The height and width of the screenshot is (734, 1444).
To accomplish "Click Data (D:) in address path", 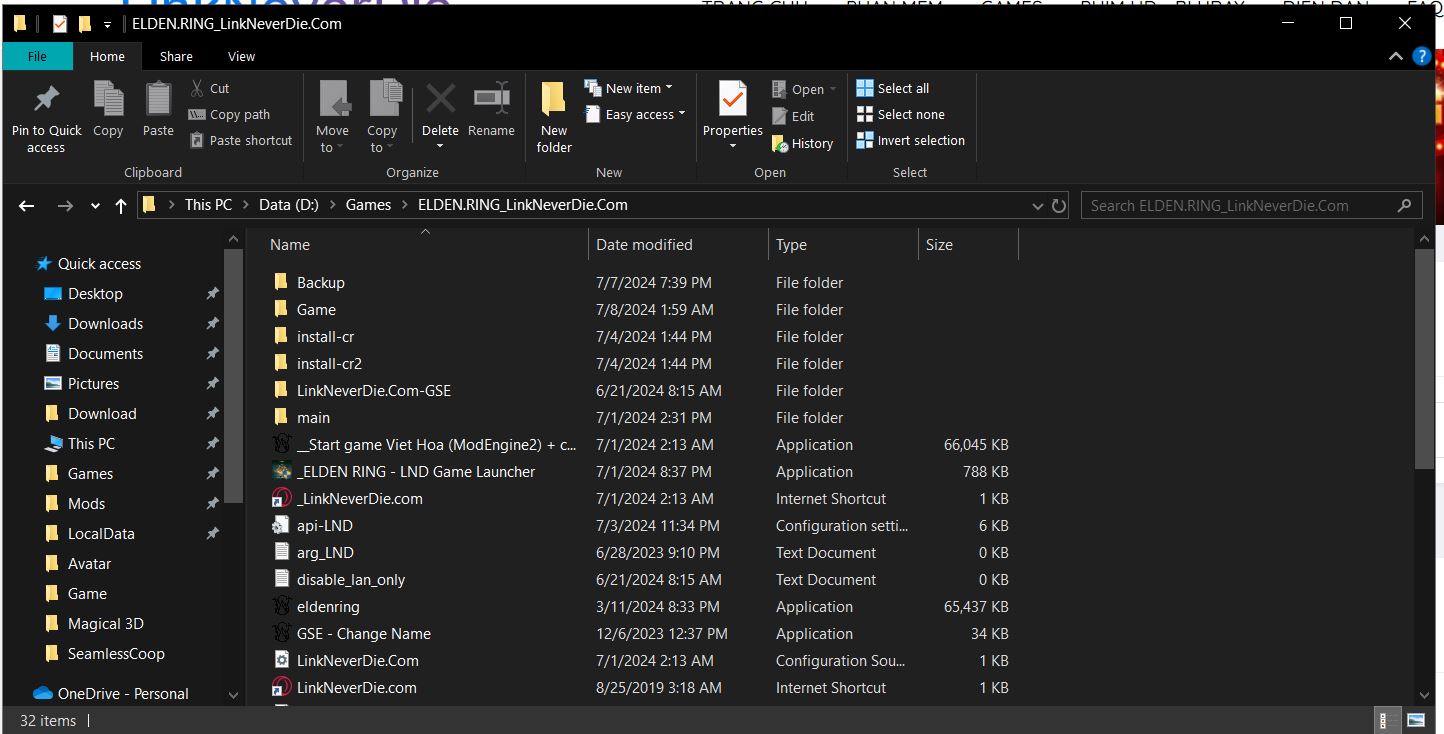I will point(289,204).
